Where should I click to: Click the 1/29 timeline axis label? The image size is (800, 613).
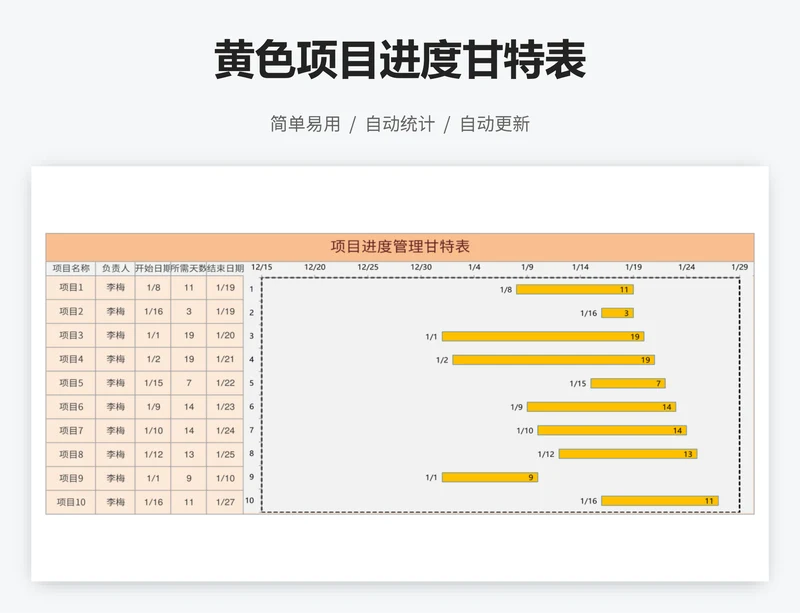(739, 267)
